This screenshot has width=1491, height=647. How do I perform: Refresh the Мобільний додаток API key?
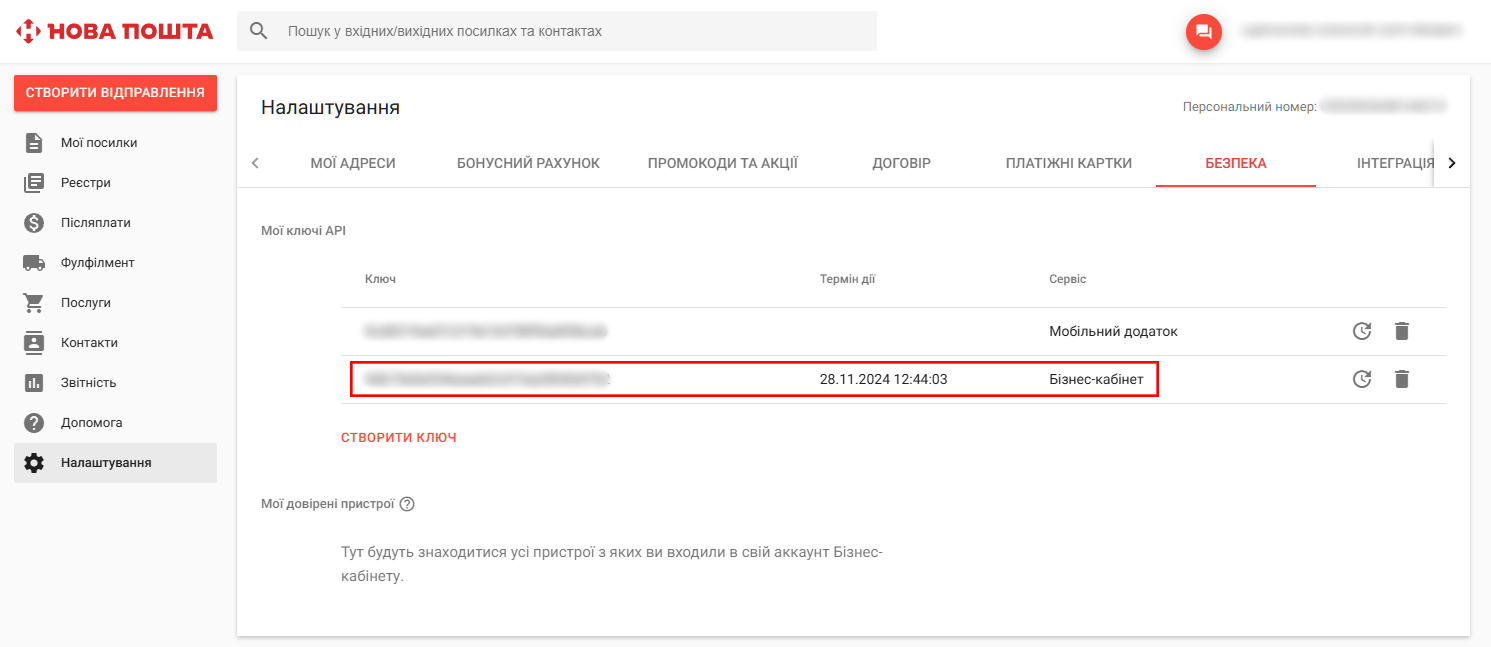pos(1361,331)
